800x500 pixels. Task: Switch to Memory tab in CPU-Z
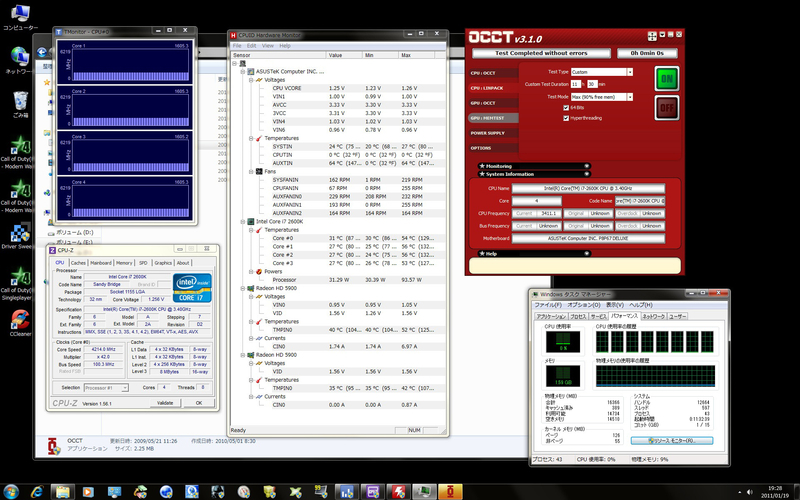[124, 263]
